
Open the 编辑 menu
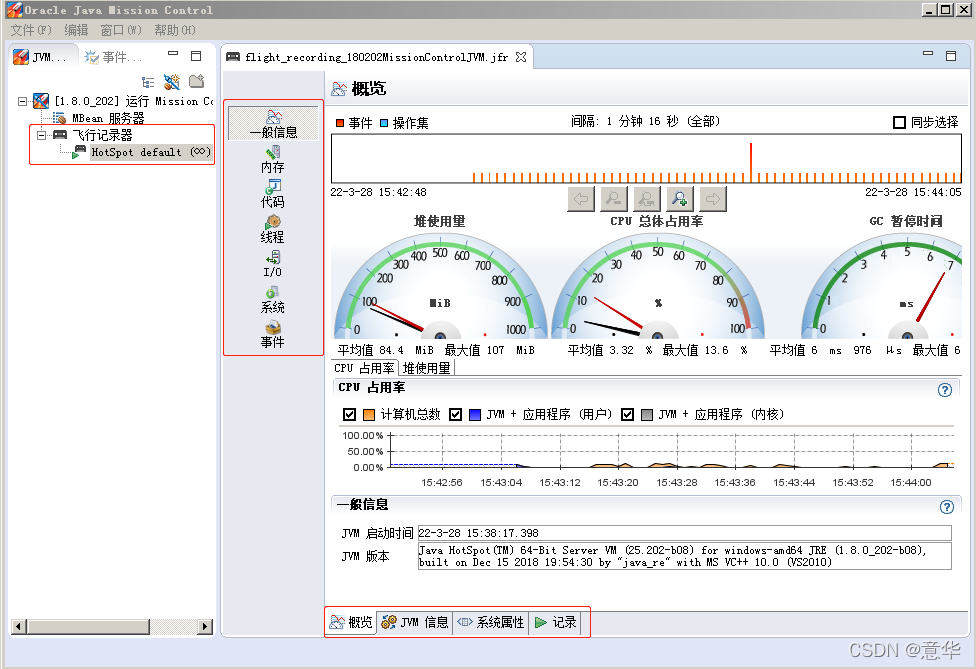coord(76,30)
